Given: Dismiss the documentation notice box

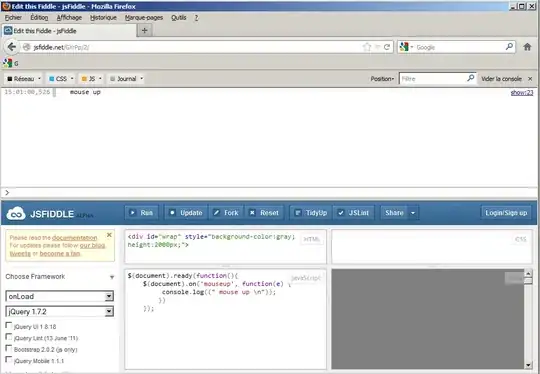Looking at the screenshot, I should point(109,235).
